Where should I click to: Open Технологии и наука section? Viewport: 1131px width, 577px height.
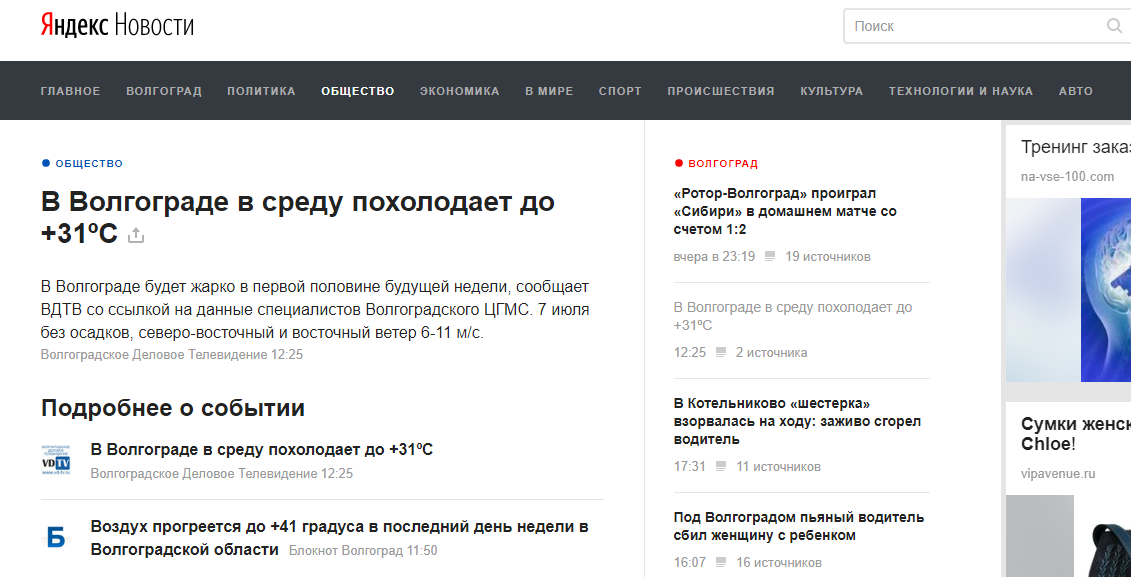pyautogui.click(x=961, y=91)
